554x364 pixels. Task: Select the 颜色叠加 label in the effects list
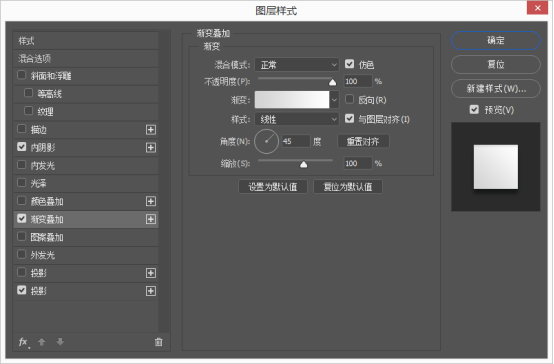[47, 201]
